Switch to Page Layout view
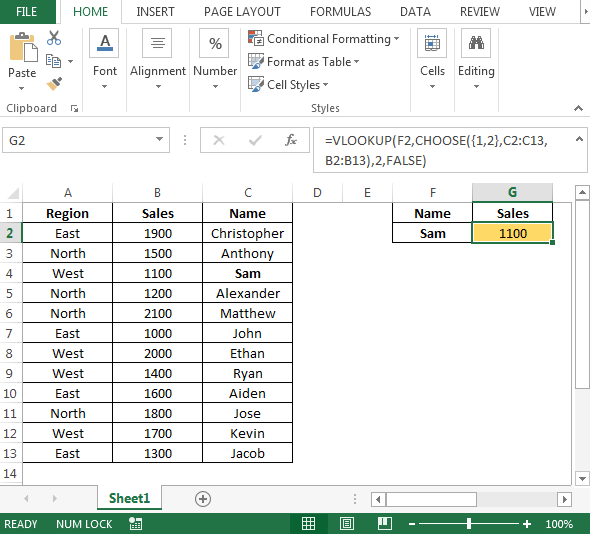The height and width of the screenshot is (534, 590). point(347,523)
